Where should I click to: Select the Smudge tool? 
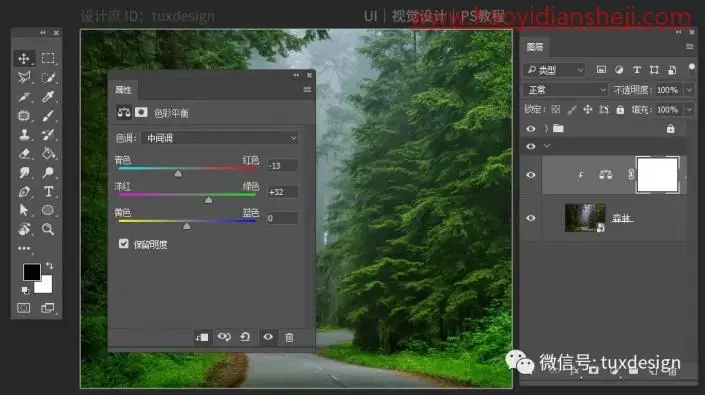[x=24, y=173]
